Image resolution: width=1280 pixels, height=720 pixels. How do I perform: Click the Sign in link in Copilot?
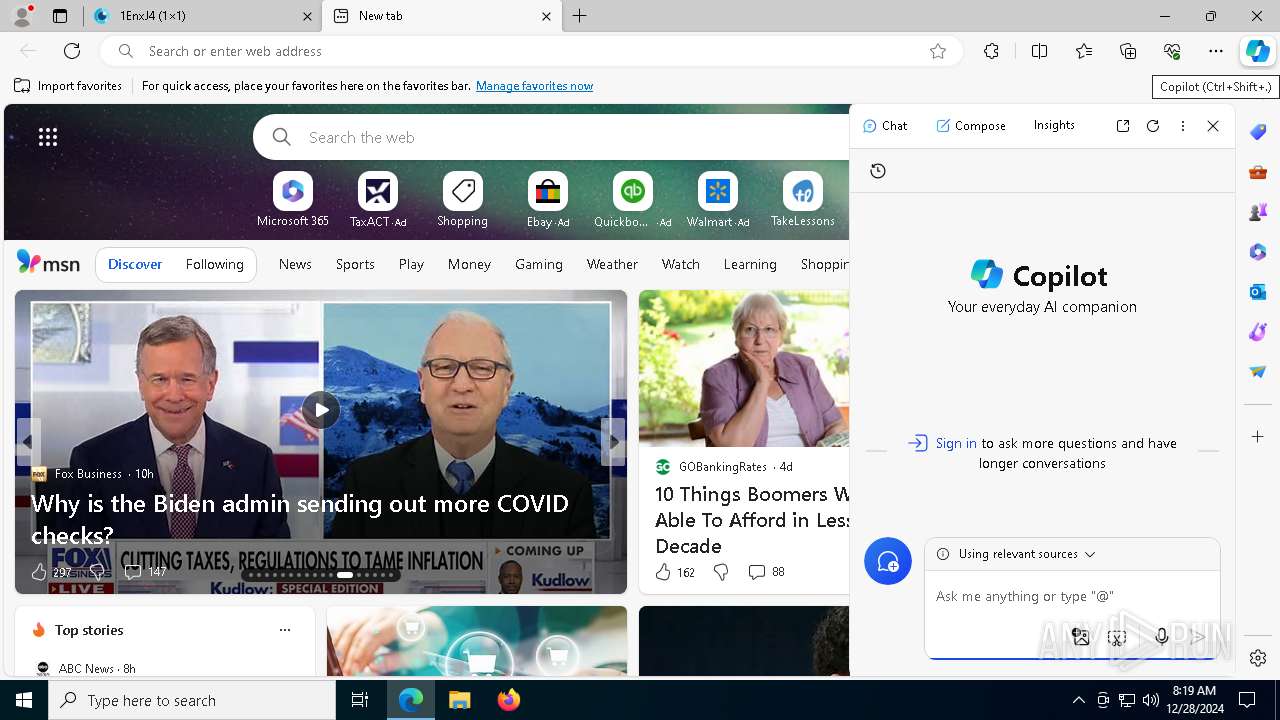point(956,443)
